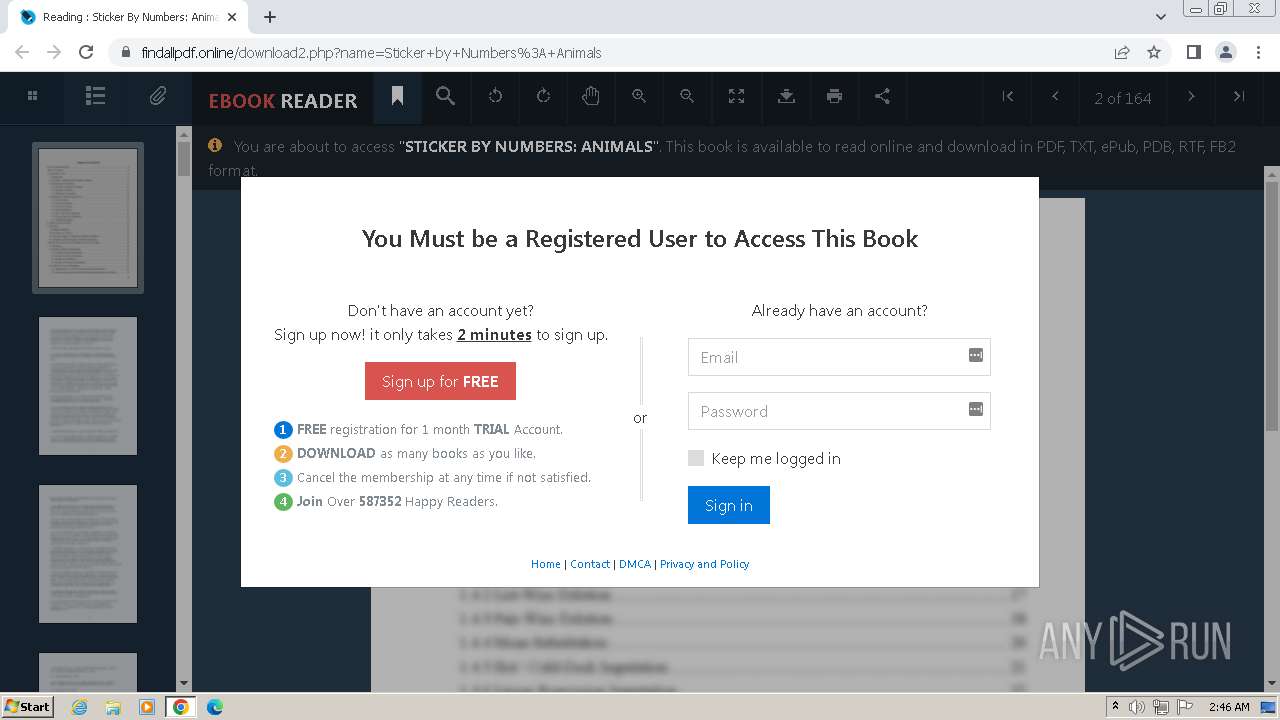Open Chrome side panel
This screenshot has width=1280, height=720.
coord(1193,52)
